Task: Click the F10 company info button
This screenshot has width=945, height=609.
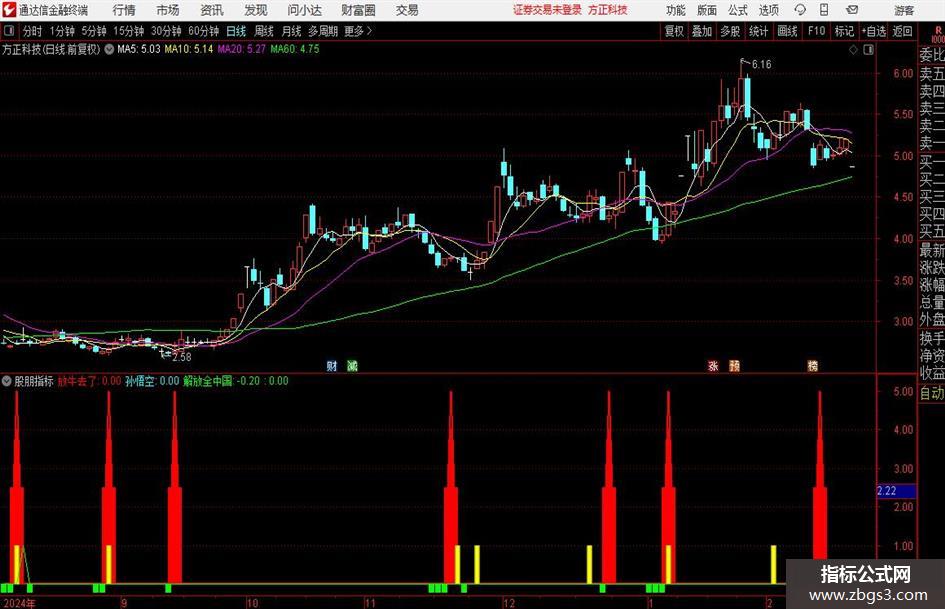Action: tap(816, 31)
